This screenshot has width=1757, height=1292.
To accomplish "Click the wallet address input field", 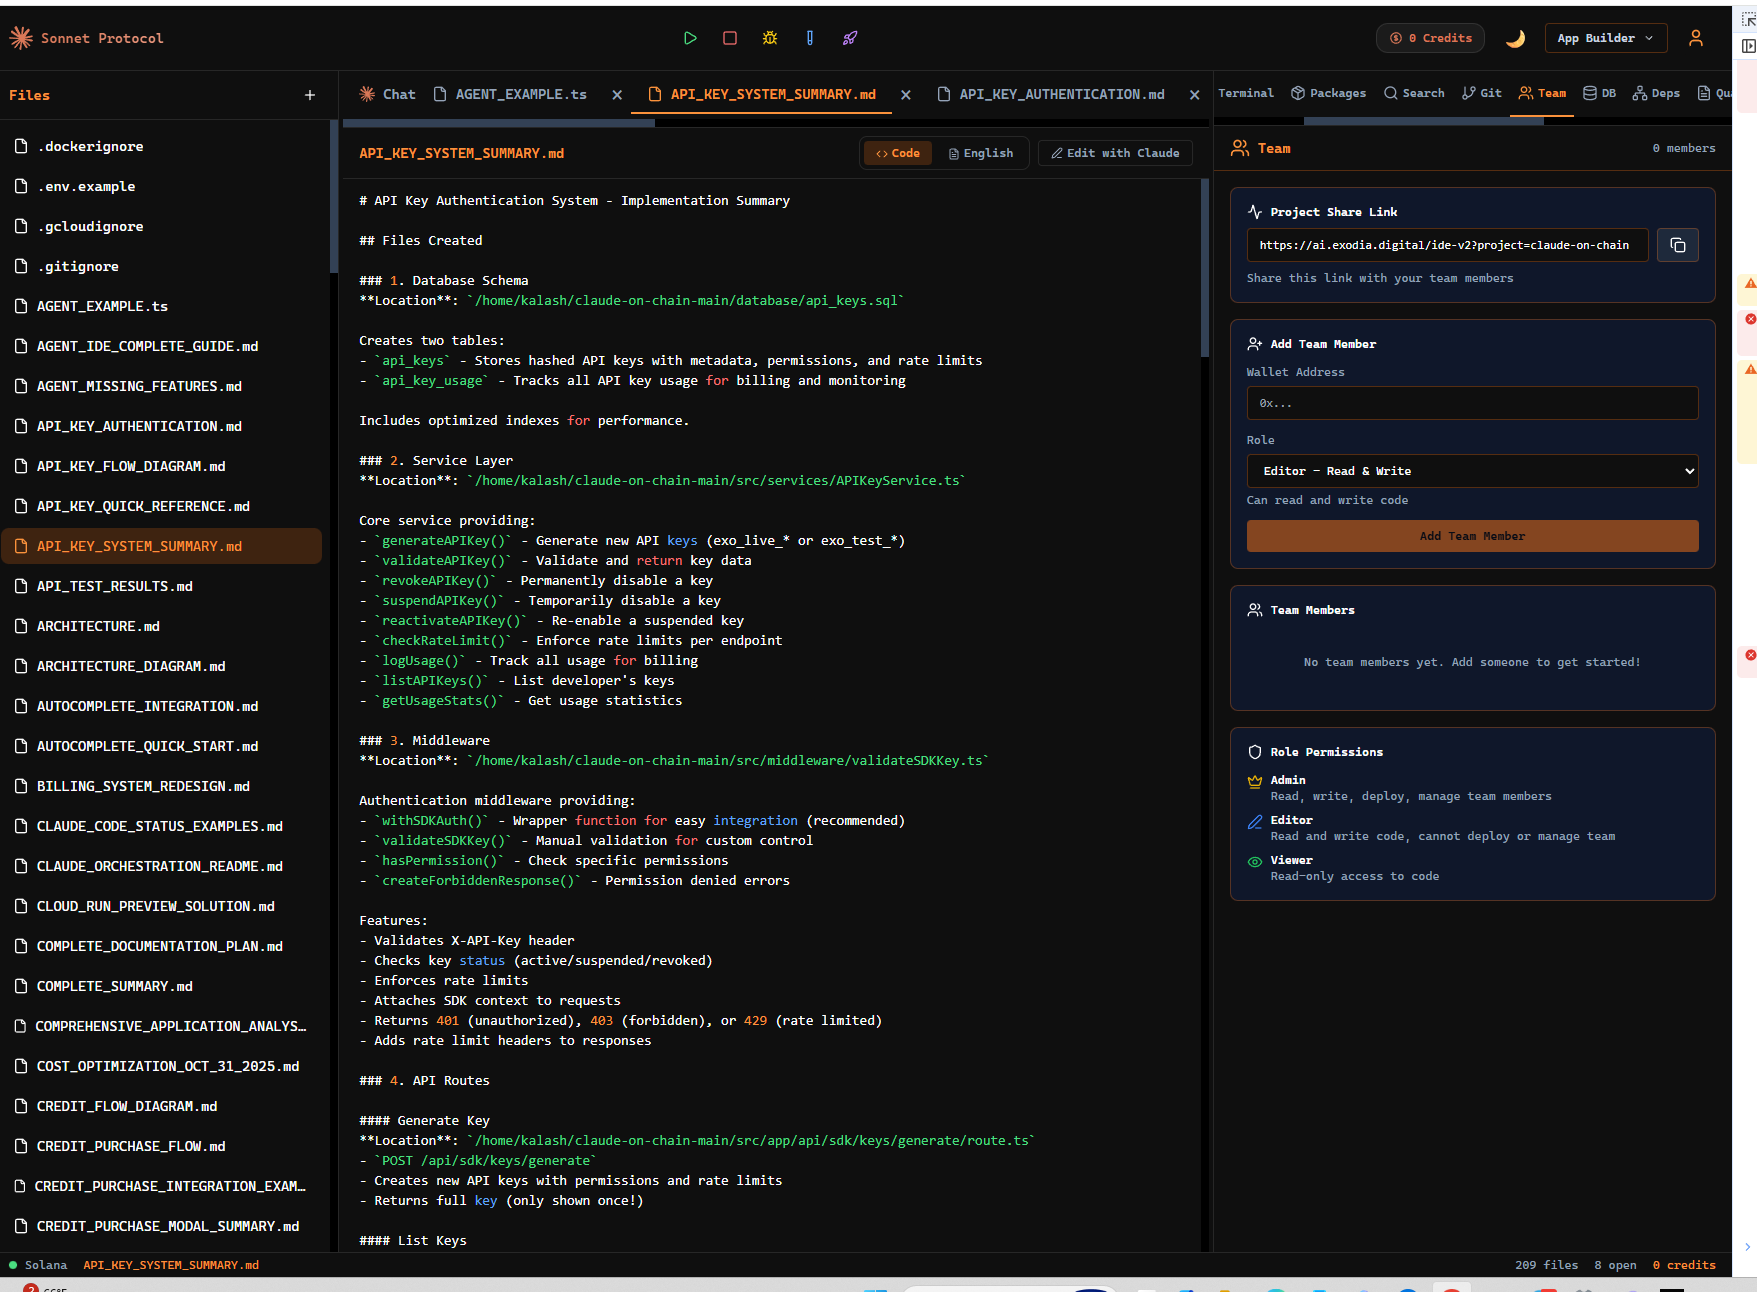I will coord(1471,403).
